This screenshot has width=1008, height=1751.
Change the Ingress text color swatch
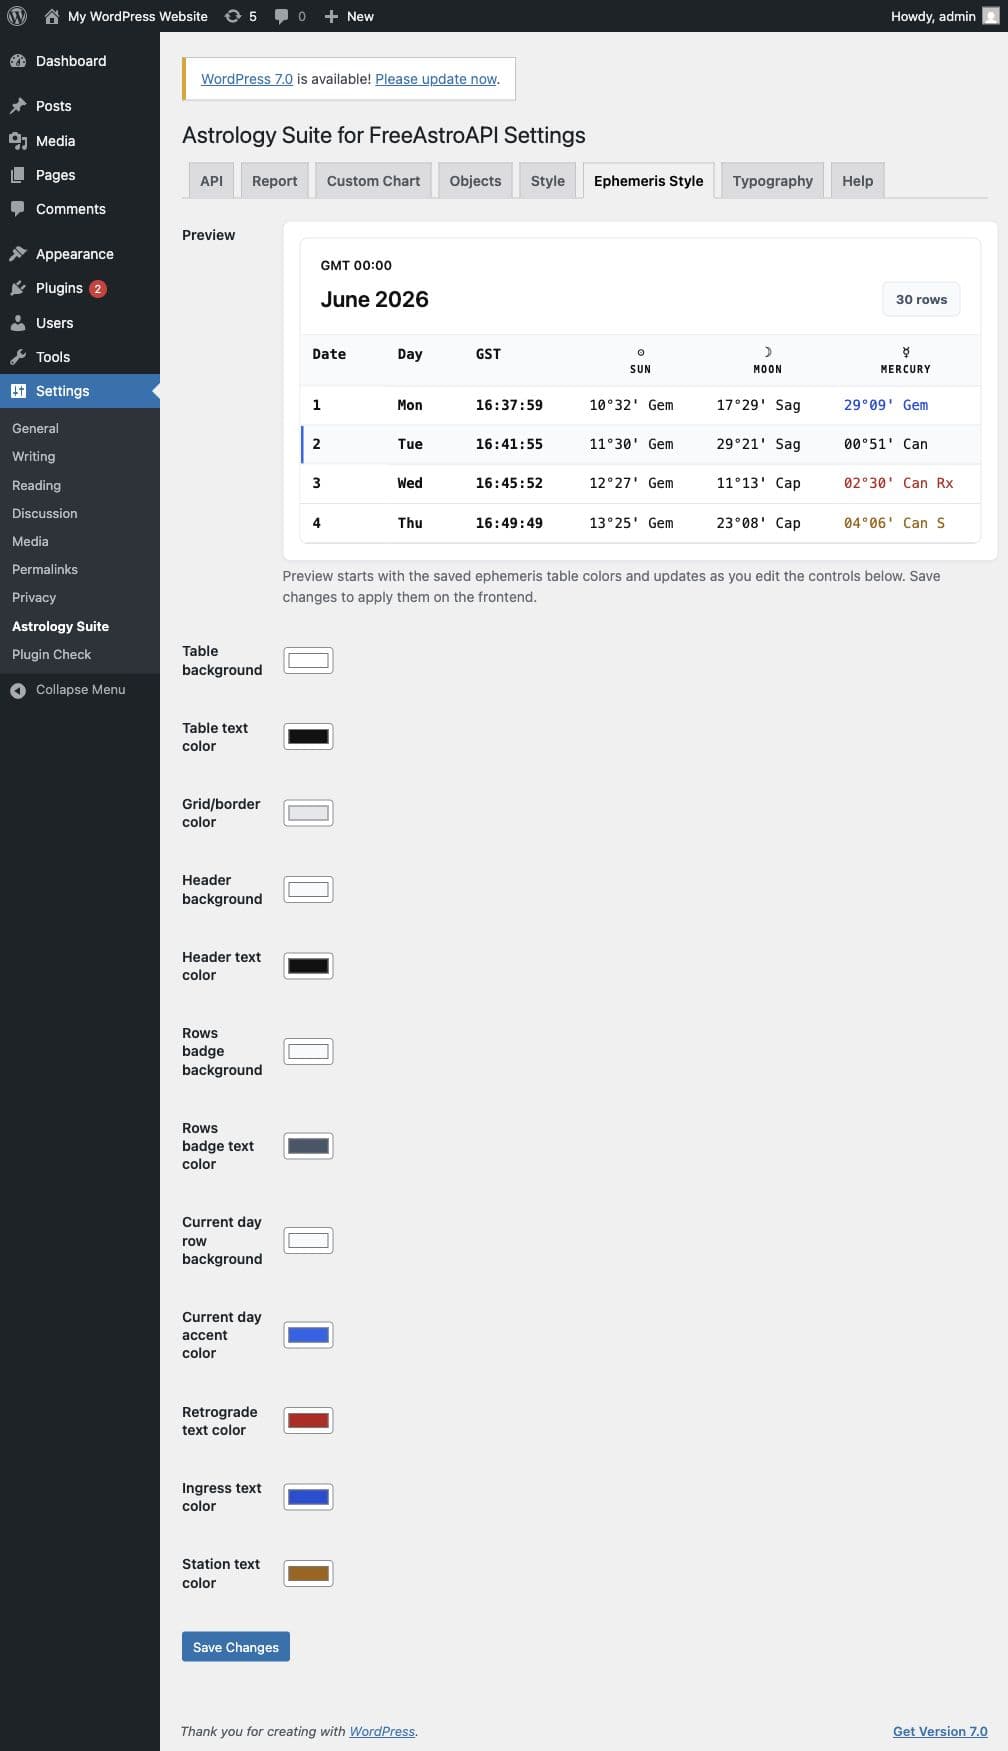308,1497
